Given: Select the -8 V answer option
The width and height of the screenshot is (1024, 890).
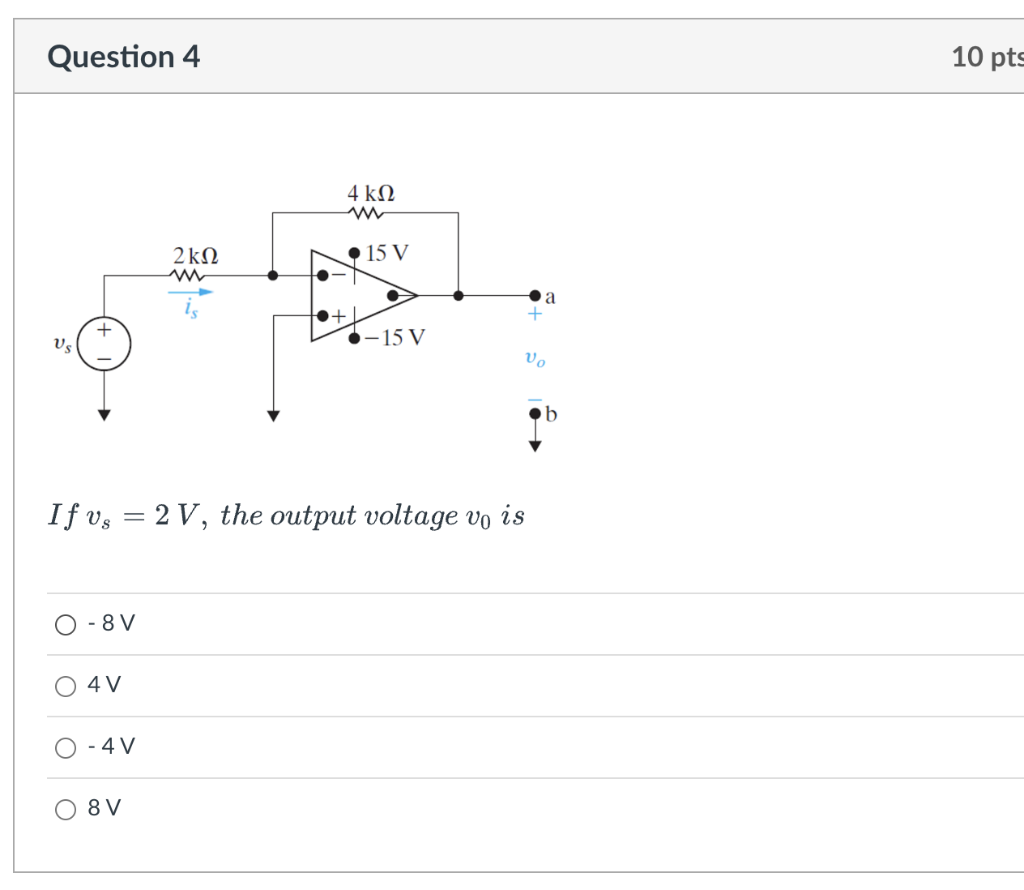Looking at the screenshot, I should pos(65,623).
